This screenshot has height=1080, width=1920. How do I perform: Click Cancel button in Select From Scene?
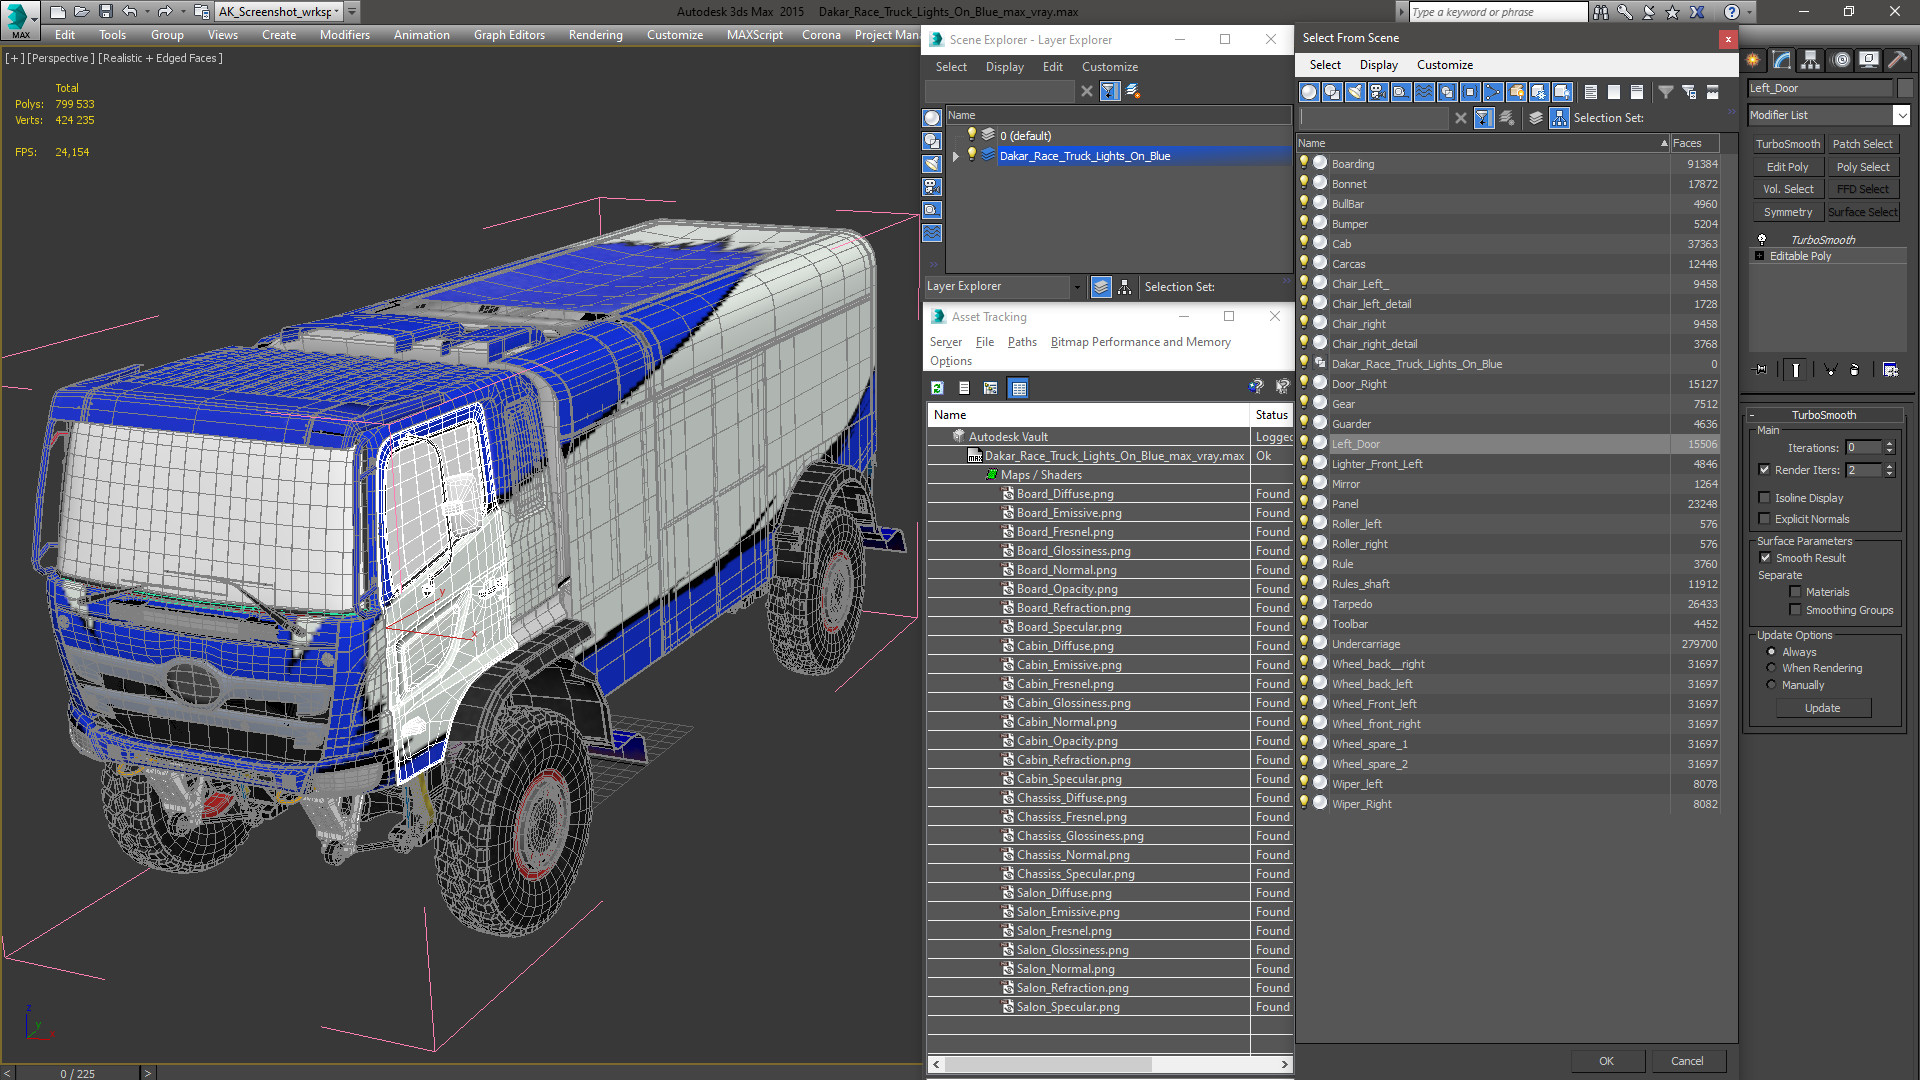point(1687,1061)
